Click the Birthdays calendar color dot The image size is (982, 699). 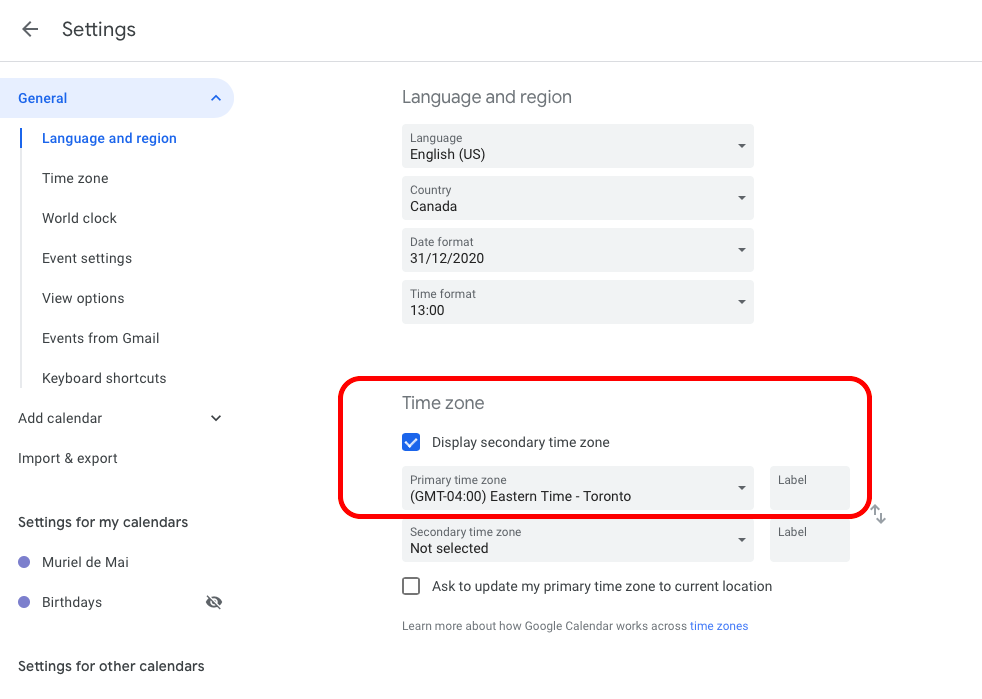click(x=24, y=602)
